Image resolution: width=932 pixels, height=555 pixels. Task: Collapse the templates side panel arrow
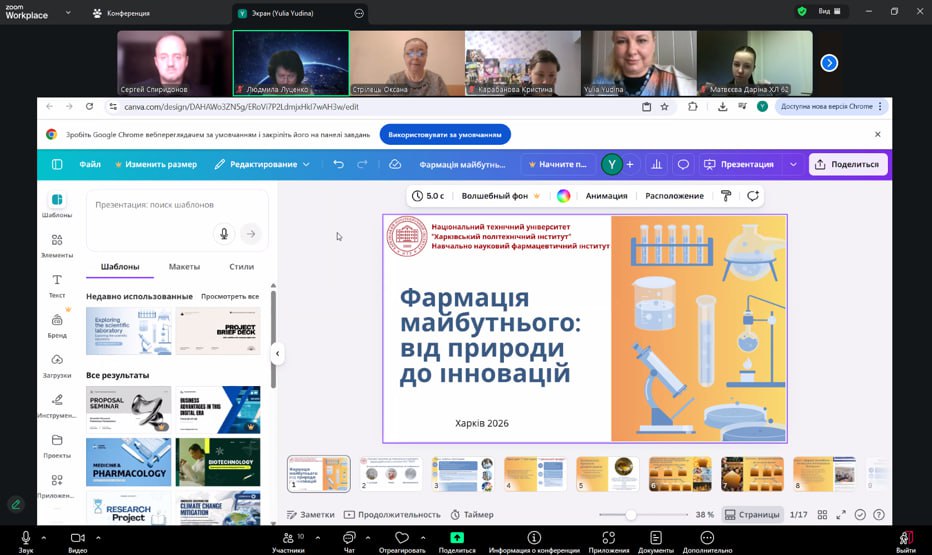click(277, 353)
